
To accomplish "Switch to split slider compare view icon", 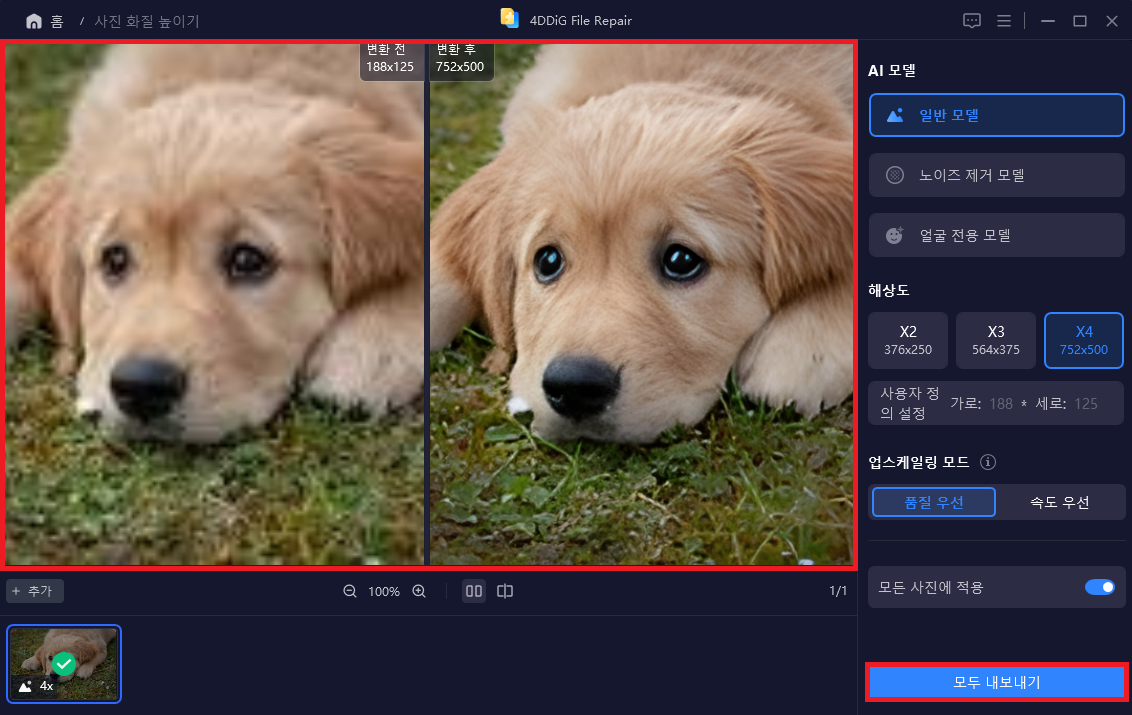I will pyautogui.click(x=505, y=592).
